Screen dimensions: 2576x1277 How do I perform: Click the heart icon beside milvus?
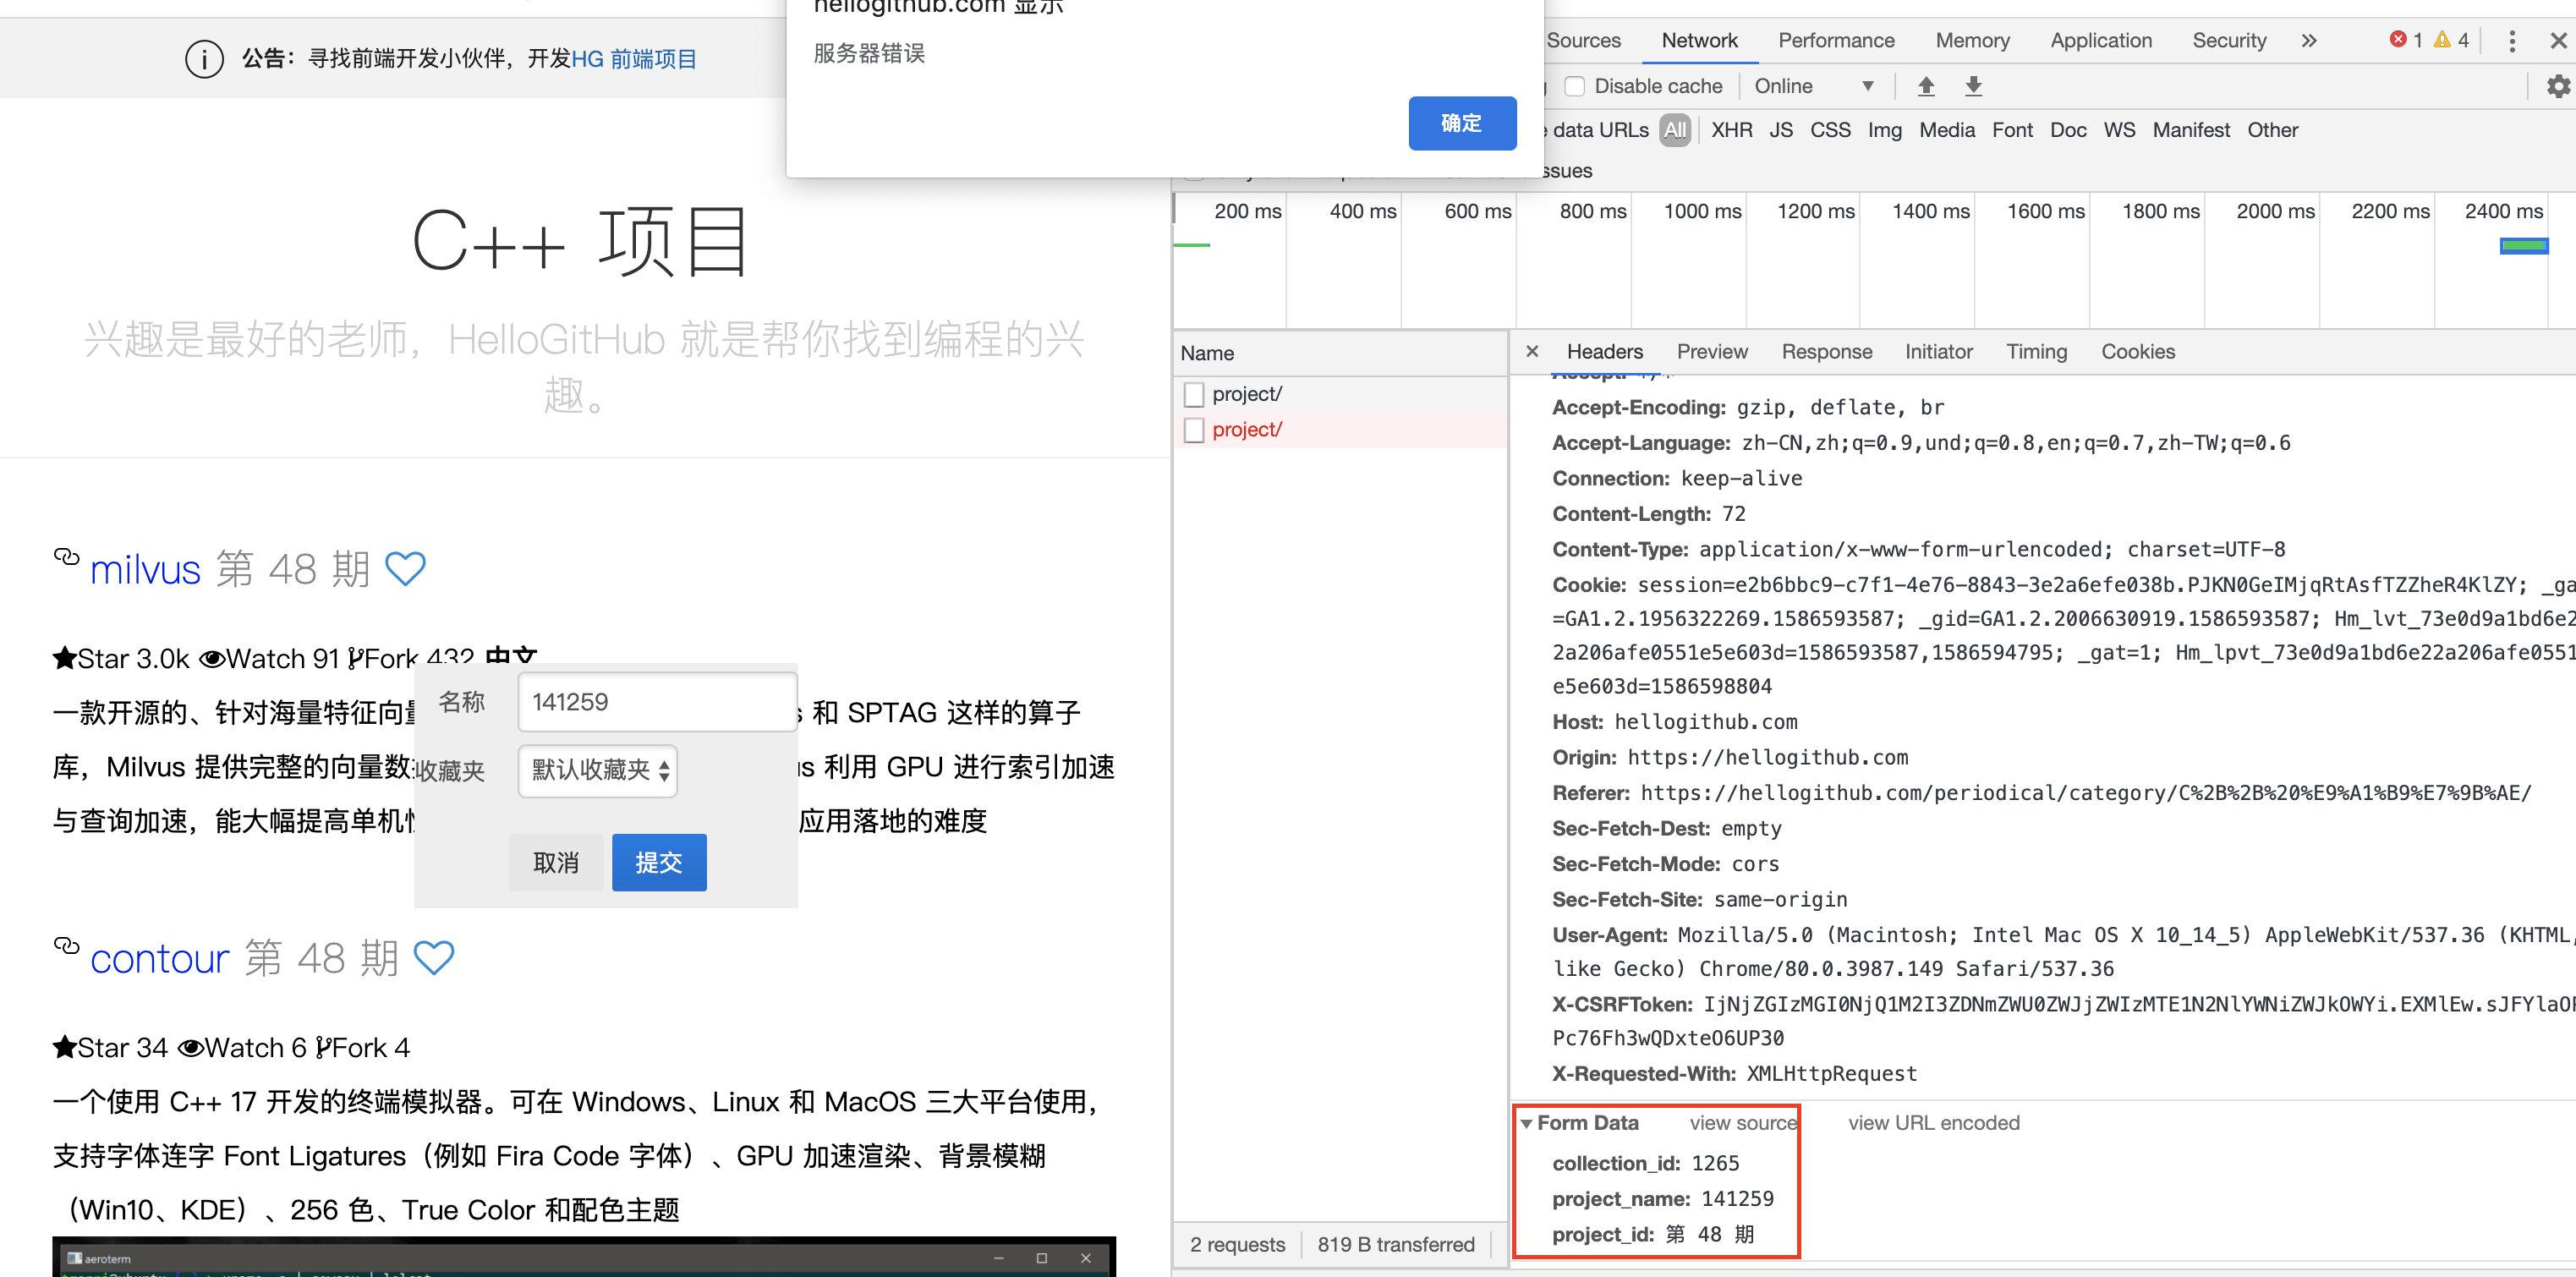tap(405, 568)
